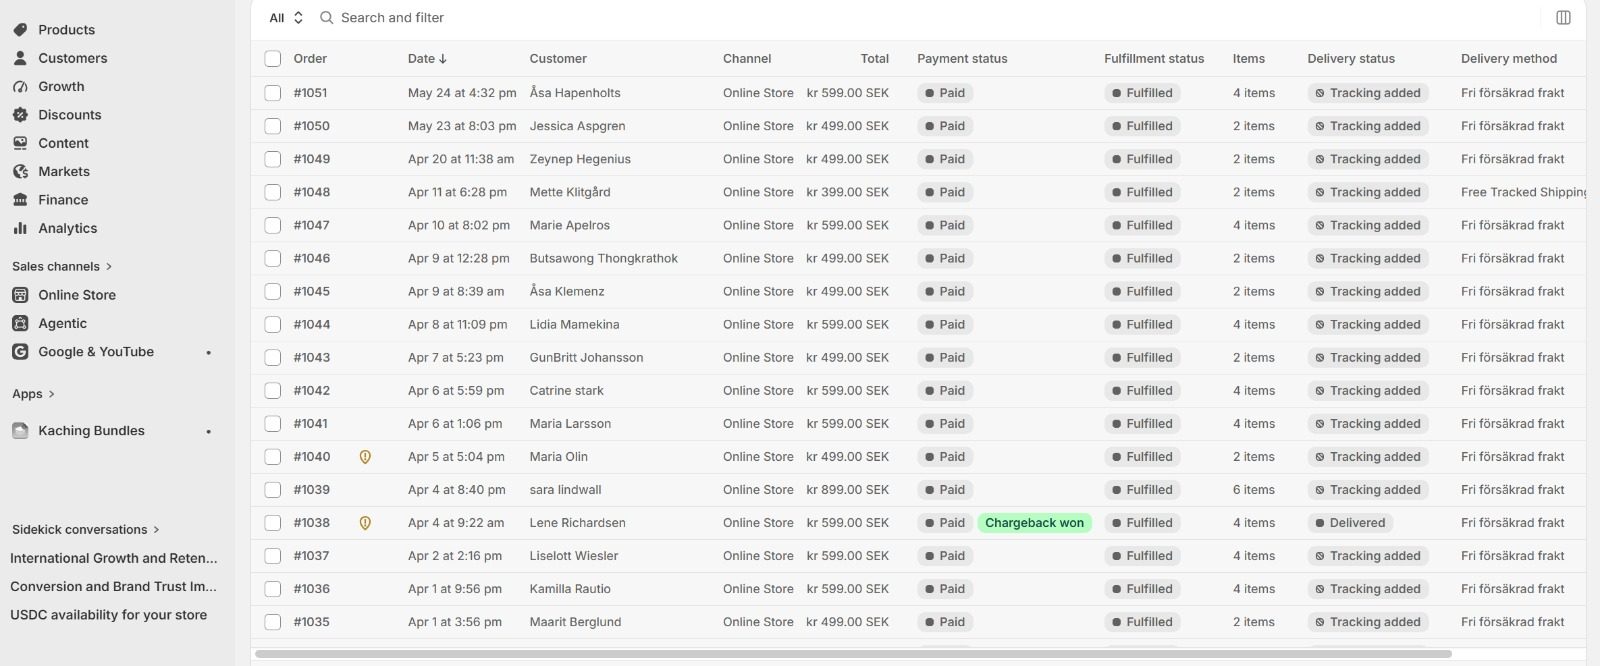The width and height of the screenshot is (1600, 666).
Task: Click the Online Store storefront icon
Action: click(x=20, y=295)
